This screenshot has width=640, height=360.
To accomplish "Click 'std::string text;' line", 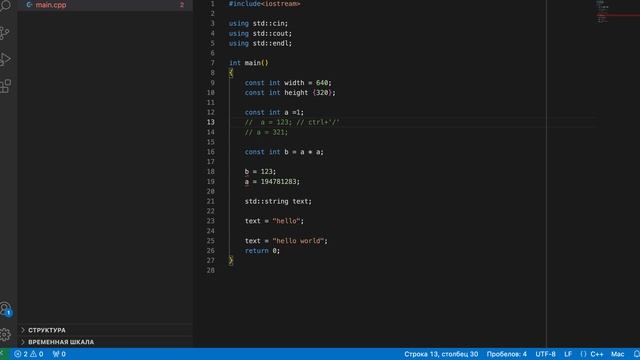I will [x=278, y=201].
